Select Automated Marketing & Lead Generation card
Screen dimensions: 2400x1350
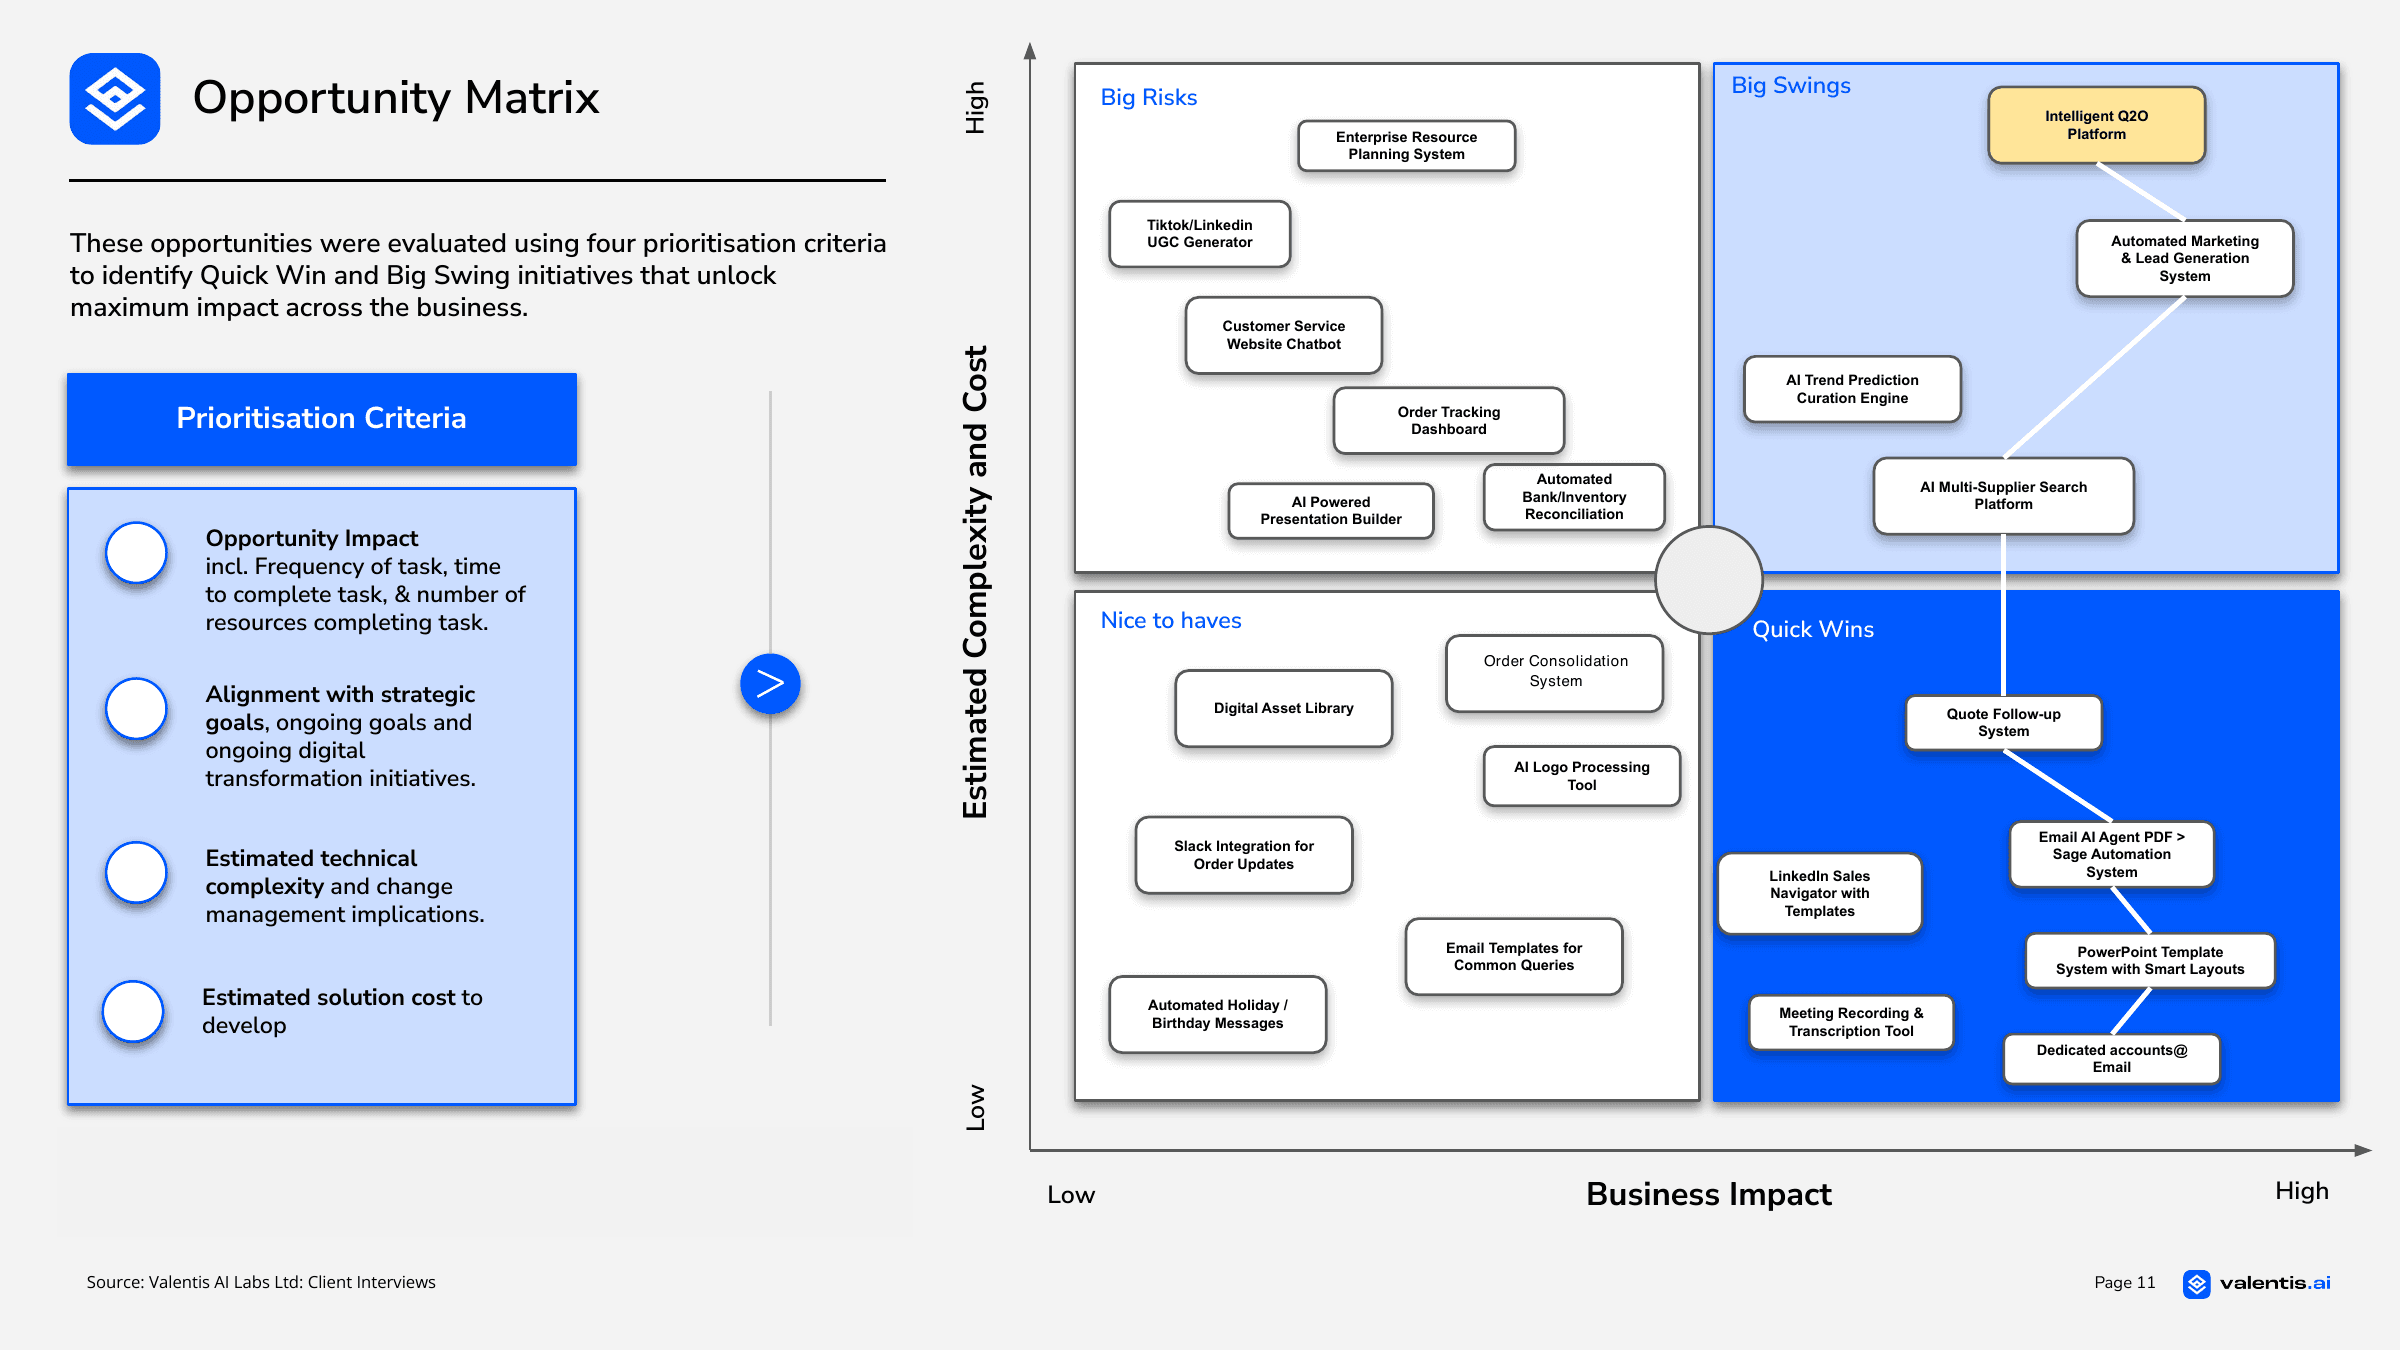2184,259
